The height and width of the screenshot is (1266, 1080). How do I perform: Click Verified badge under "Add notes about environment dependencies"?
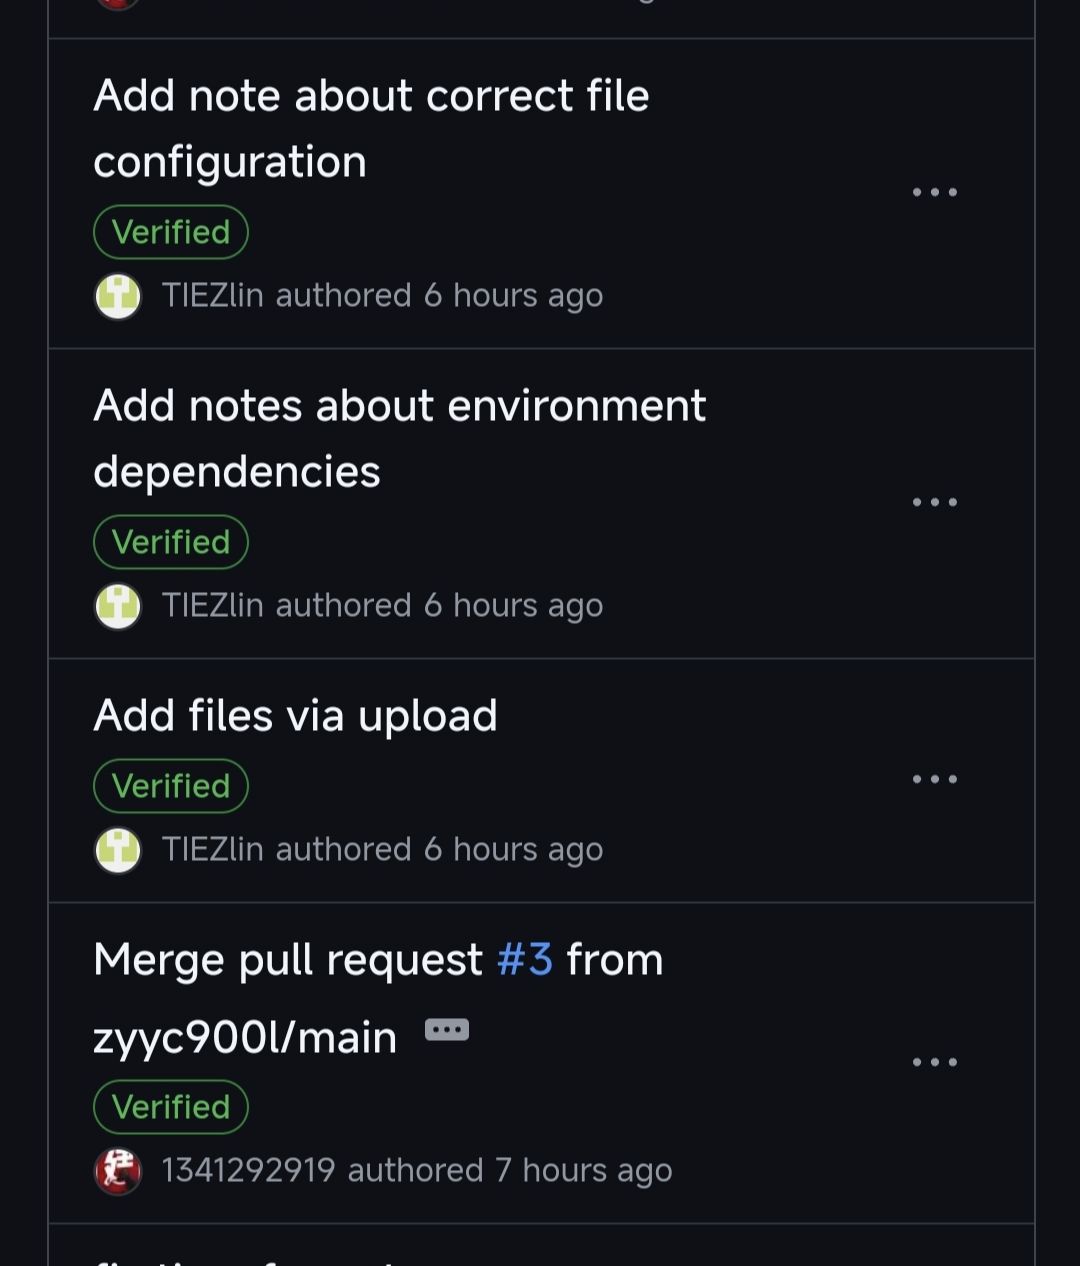170,541
